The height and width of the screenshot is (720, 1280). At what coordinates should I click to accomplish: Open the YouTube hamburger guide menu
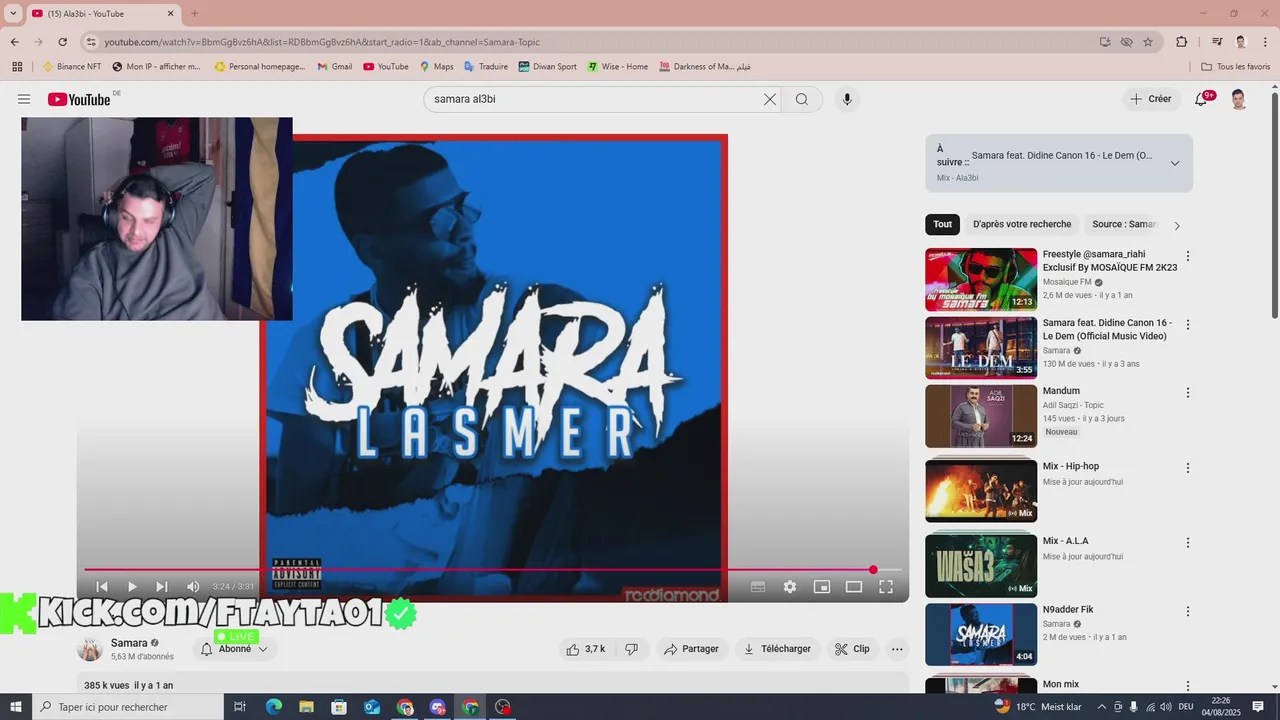pyautogui.click(x=24, y=99)
